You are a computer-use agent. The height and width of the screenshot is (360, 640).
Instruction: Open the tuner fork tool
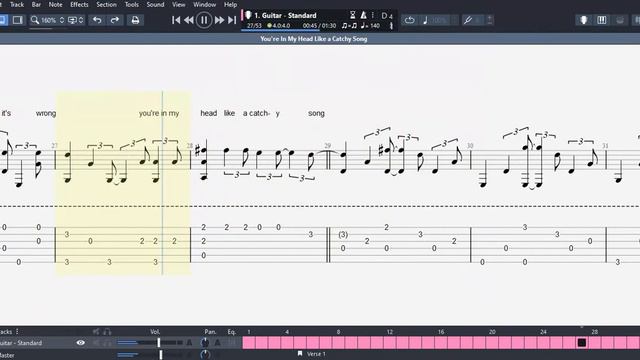(x=468, y=20)
